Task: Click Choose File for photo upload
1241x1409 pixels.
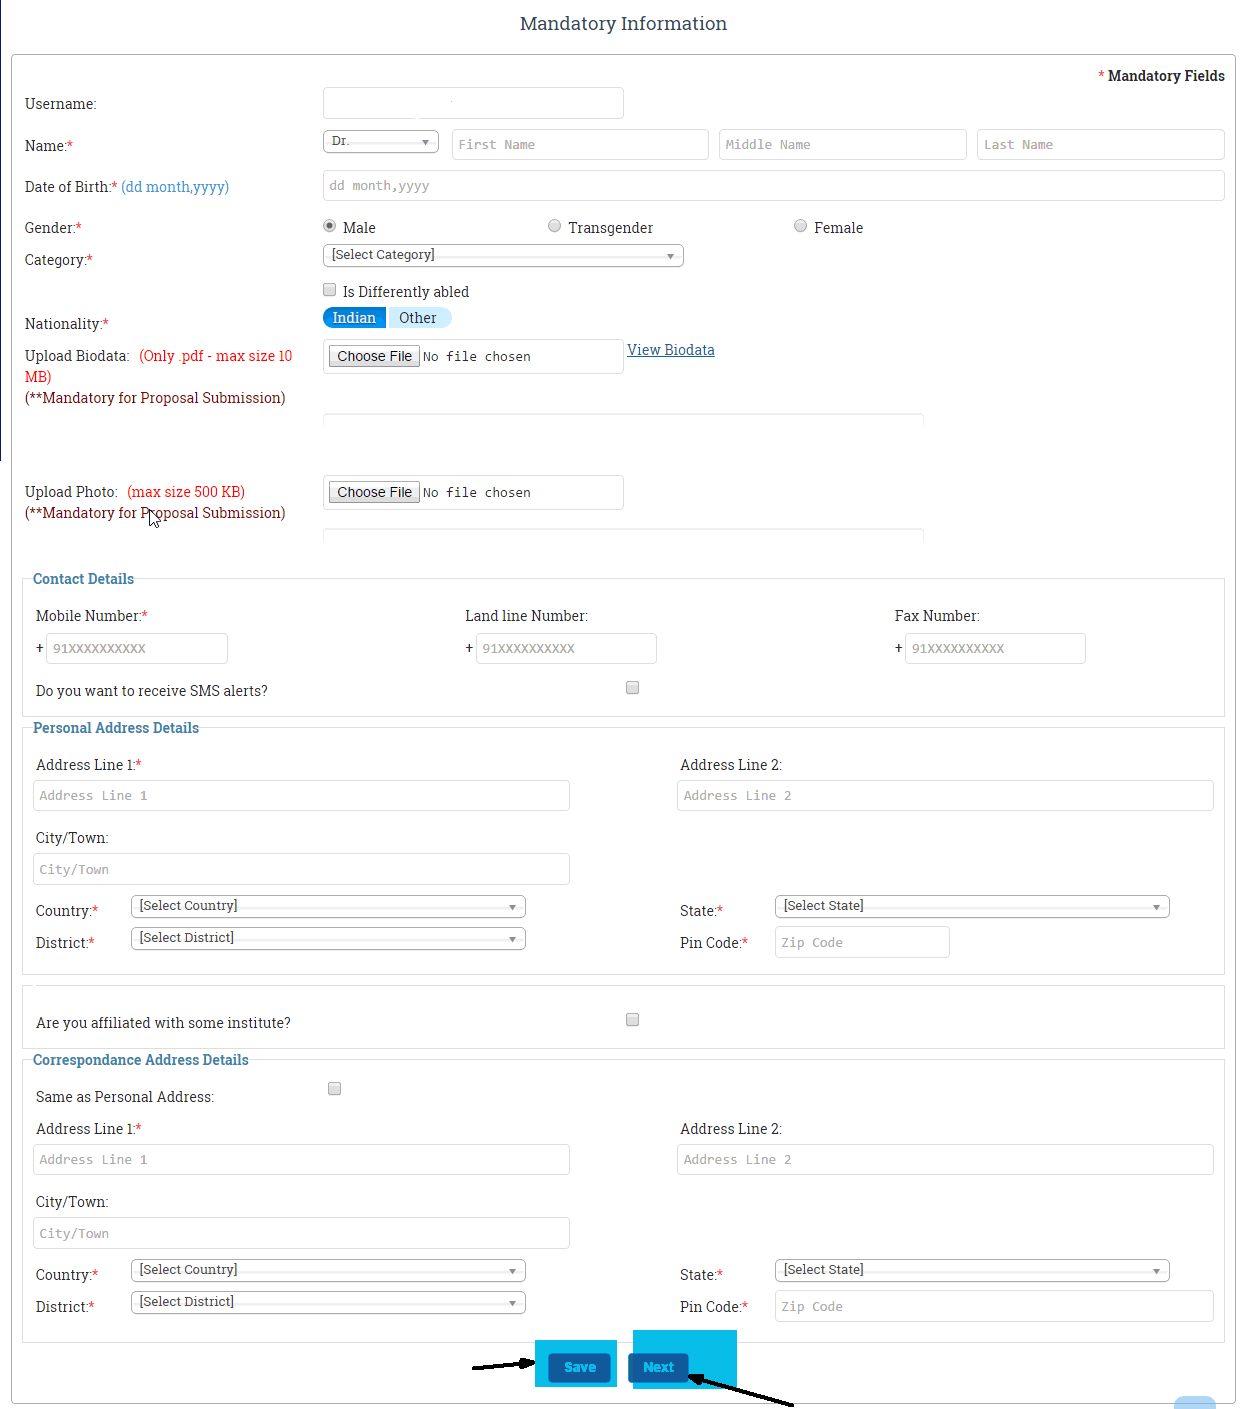Action: coord(374,493)
